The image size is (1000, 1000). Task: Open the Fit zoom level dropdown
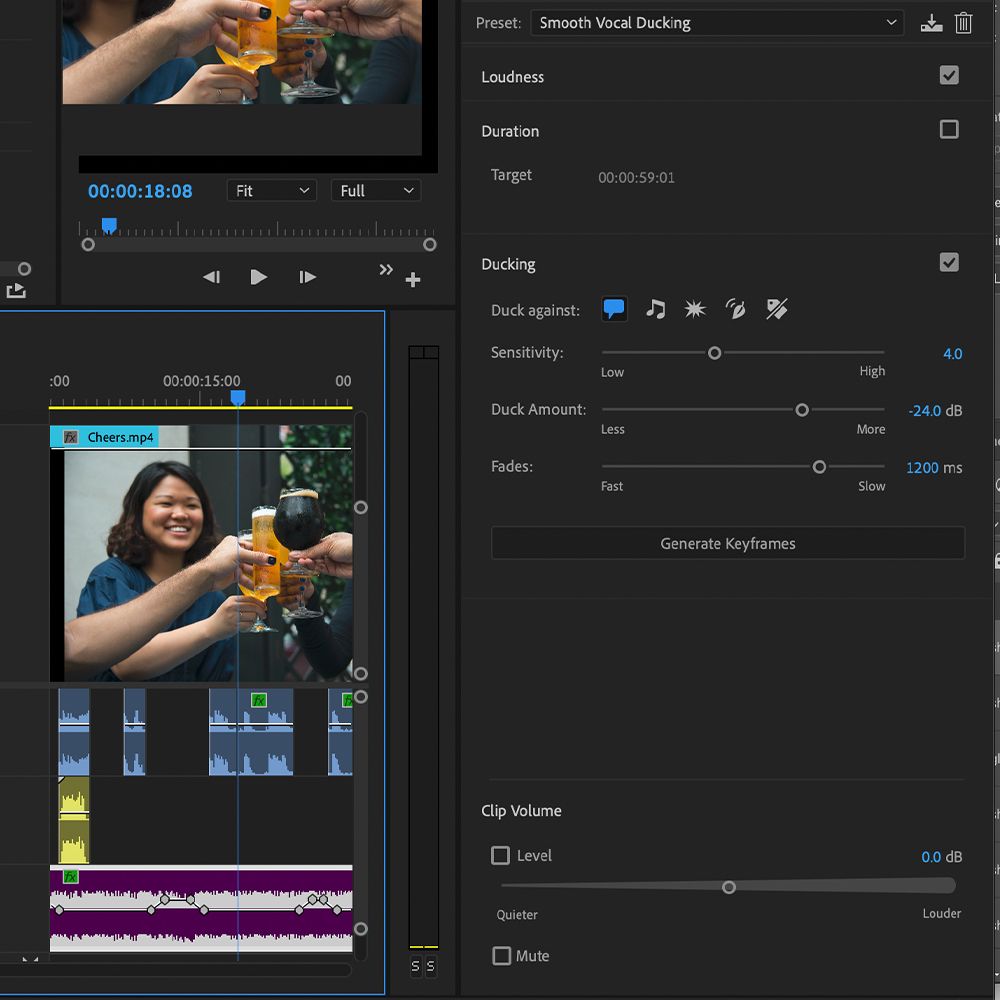(271, 190)
